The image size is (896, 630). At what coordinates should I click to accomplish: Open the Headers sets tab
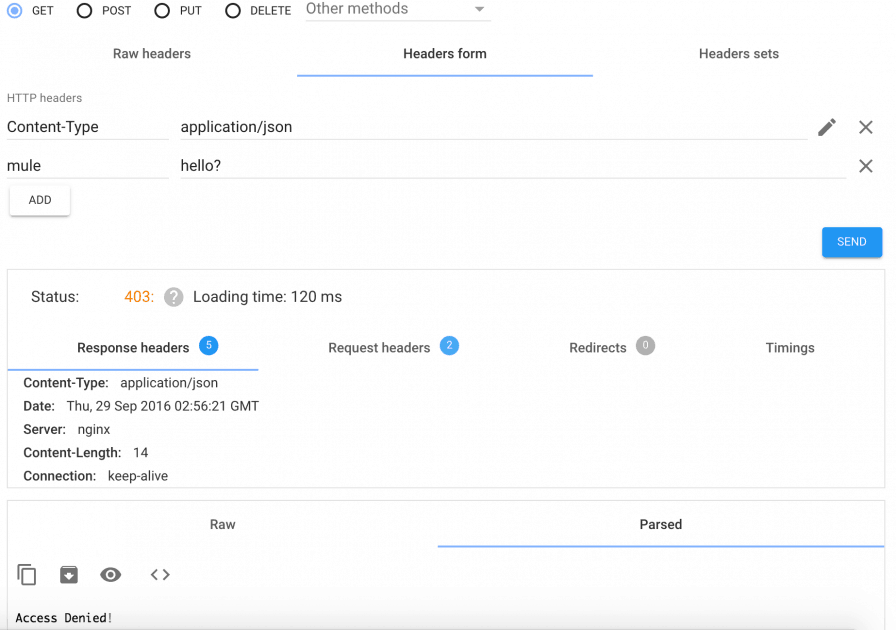coord(738,54)
